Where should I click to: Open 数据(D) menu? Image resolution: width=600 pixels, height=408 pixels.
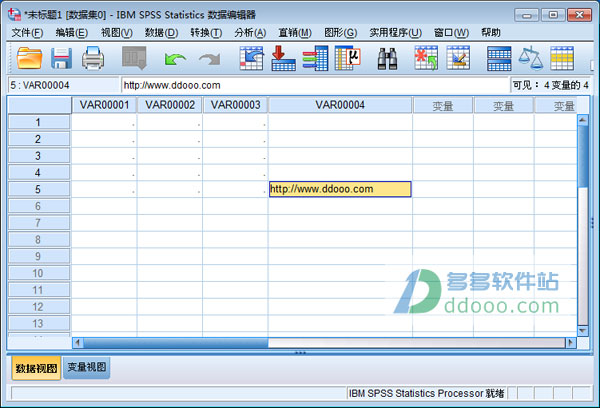click(161, 33)
